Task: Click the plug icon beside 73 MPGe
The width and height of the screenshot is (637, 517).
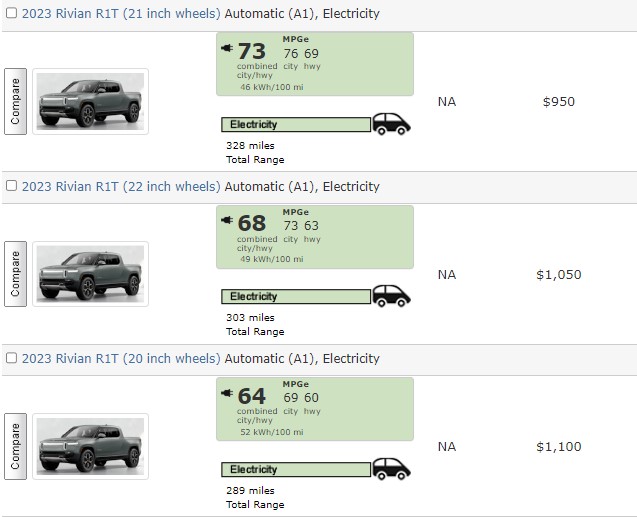Action: coord(227,48)
